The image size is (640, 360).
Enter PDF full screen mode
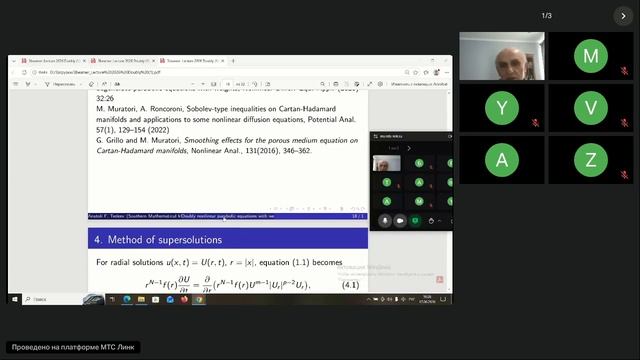369,84
